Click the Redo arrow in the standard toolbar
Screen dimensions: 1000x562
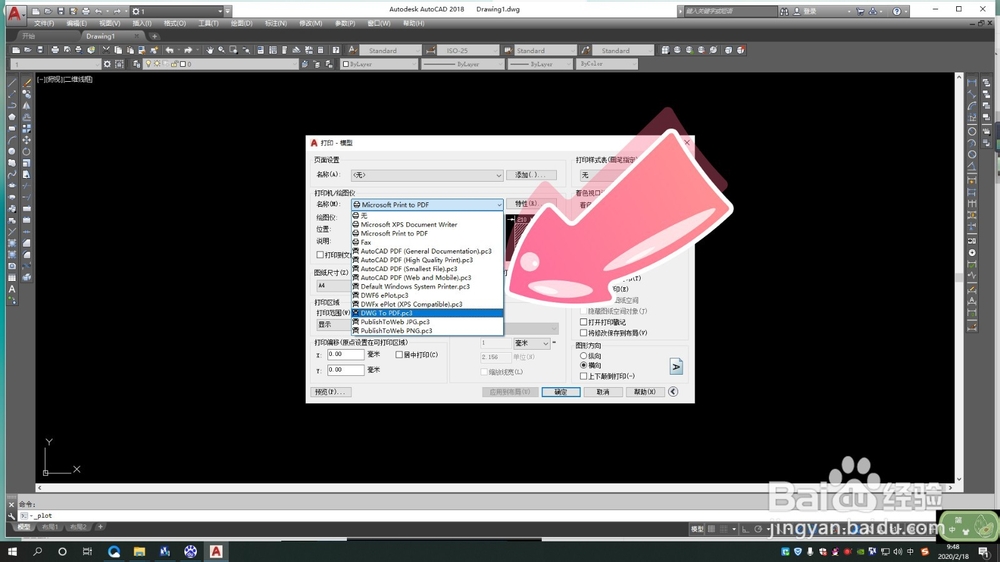point(188,50)
